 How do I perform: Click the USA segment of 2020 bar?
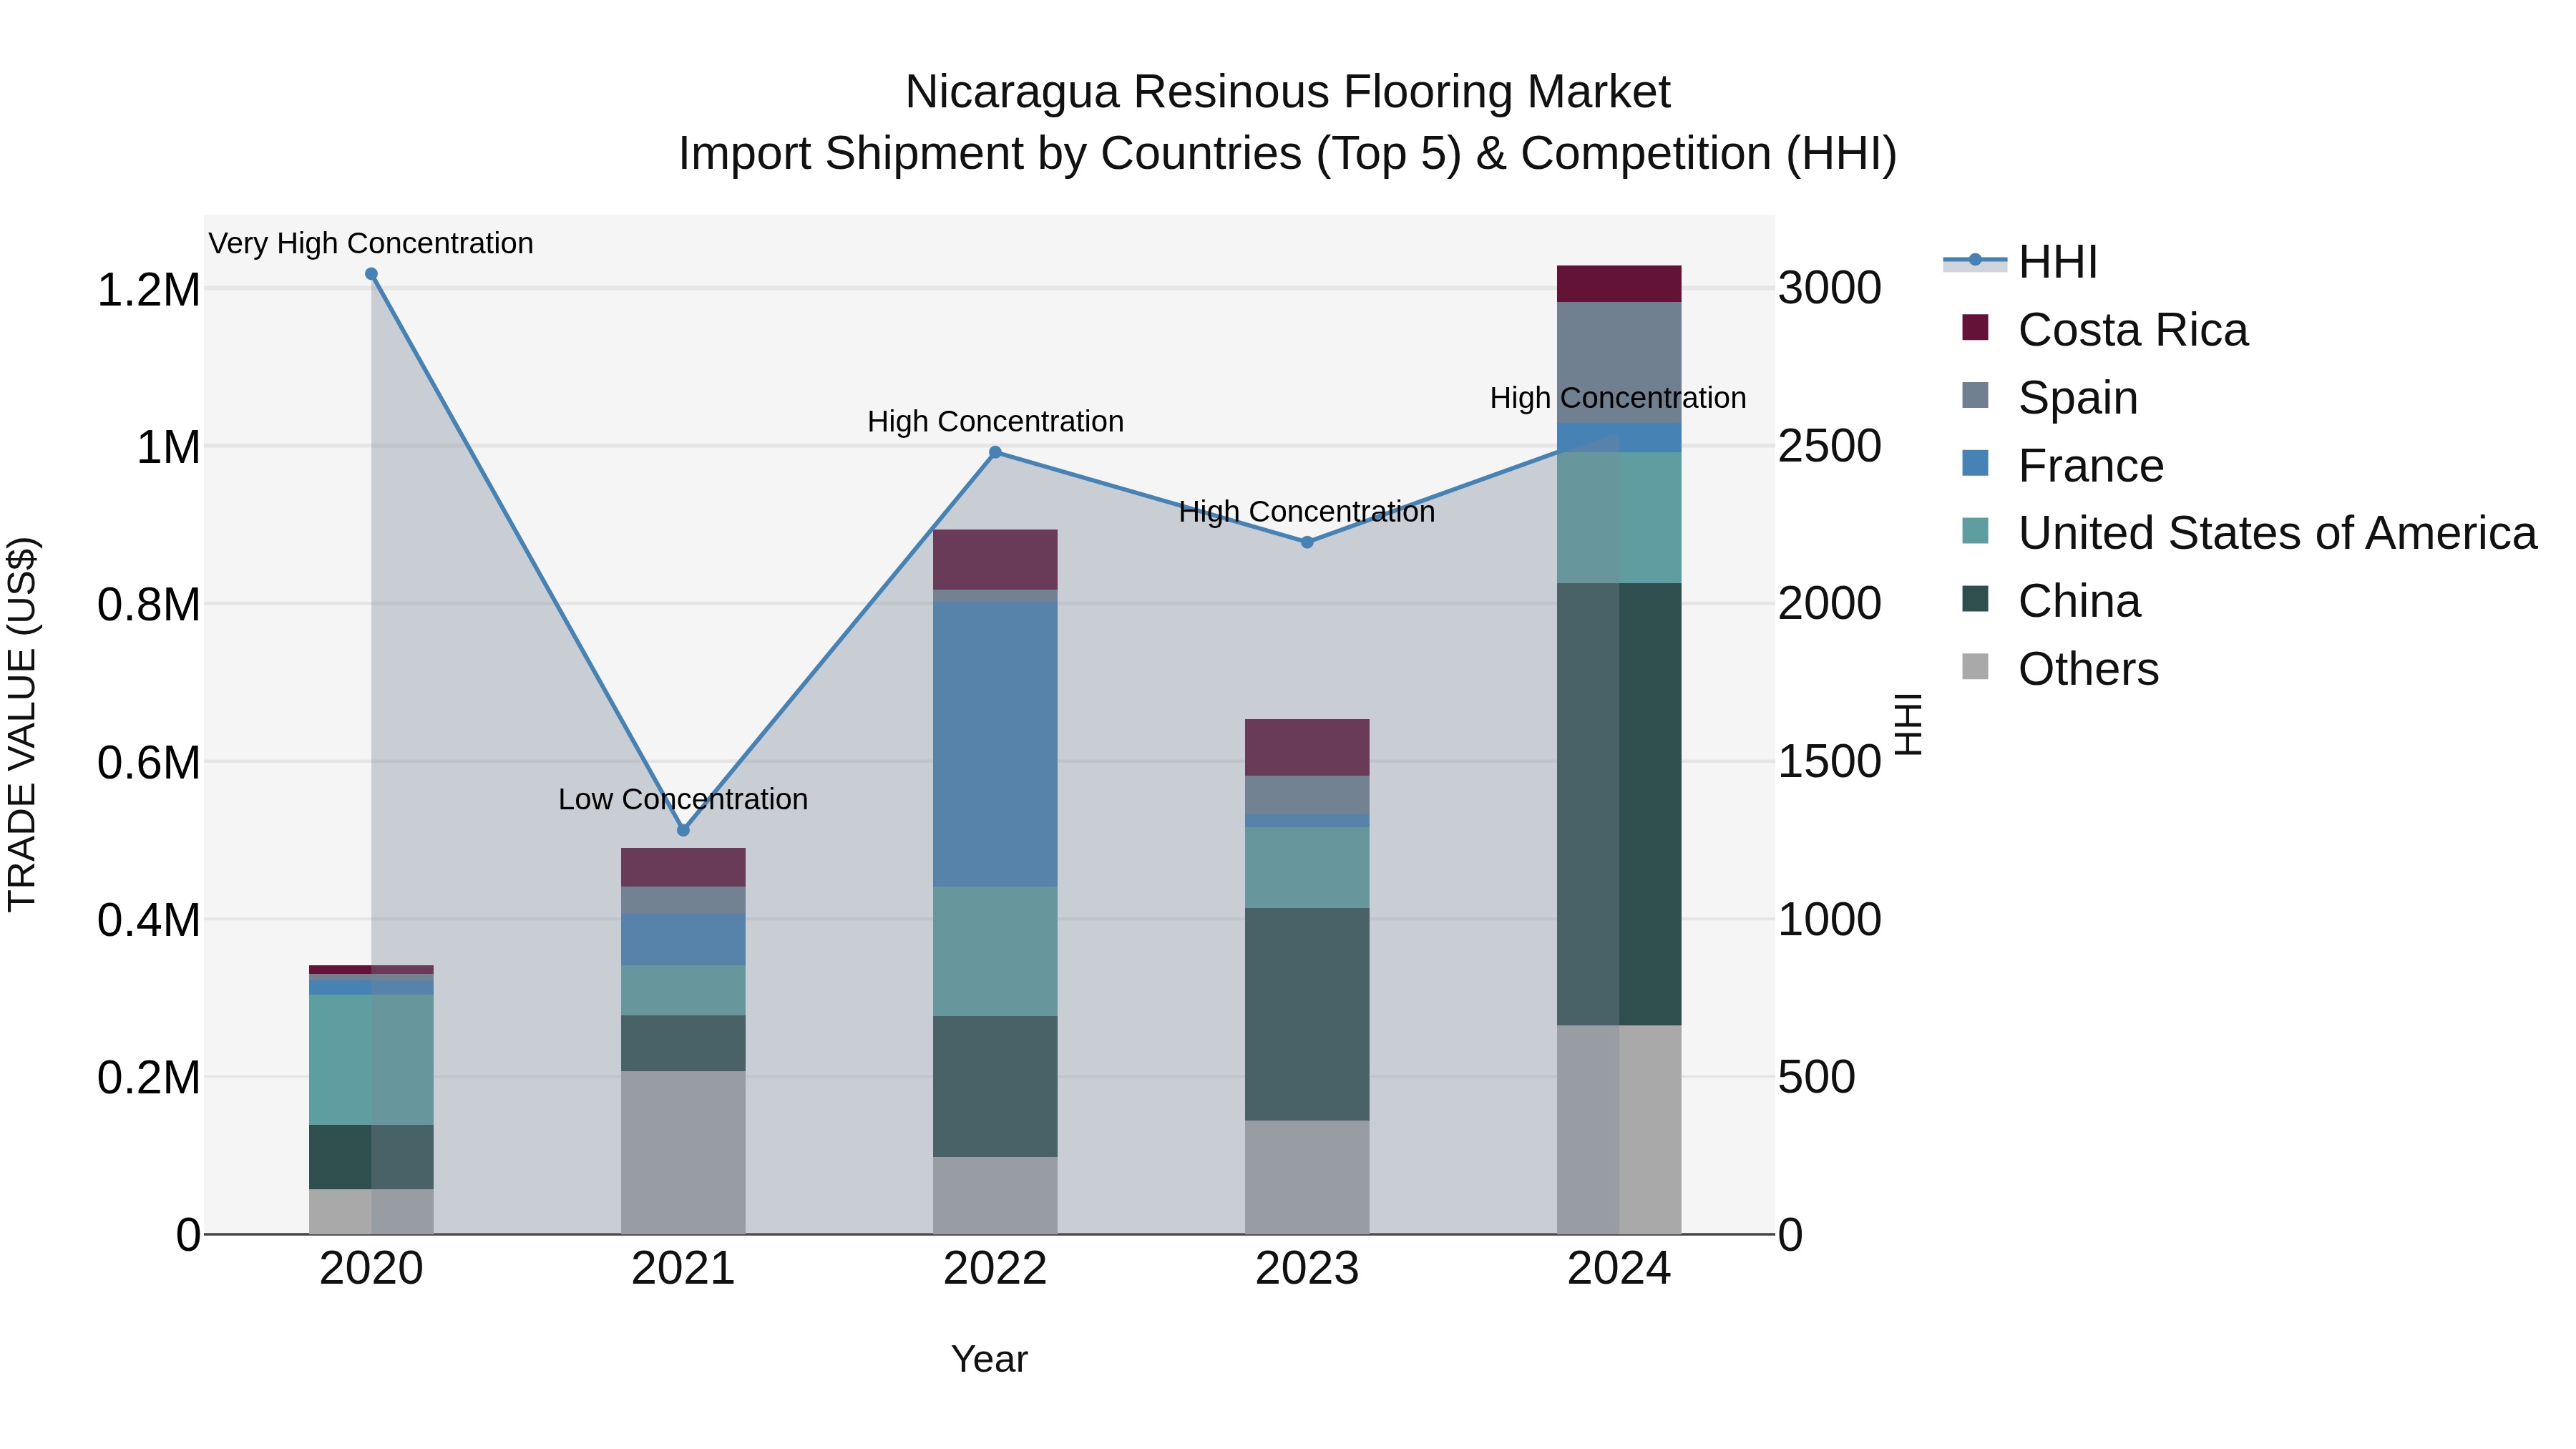pyautogui.click(x=371, y=1060)
